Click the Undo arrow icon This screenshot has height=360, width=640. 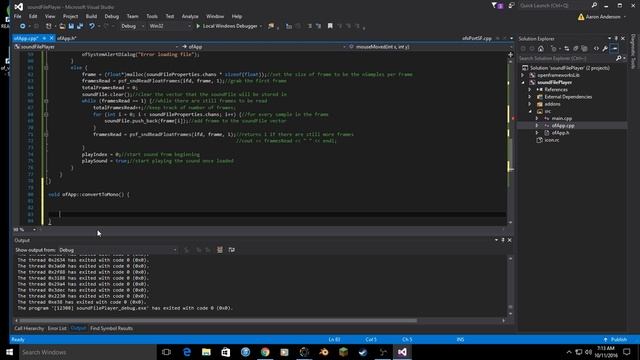pos(92,26)
